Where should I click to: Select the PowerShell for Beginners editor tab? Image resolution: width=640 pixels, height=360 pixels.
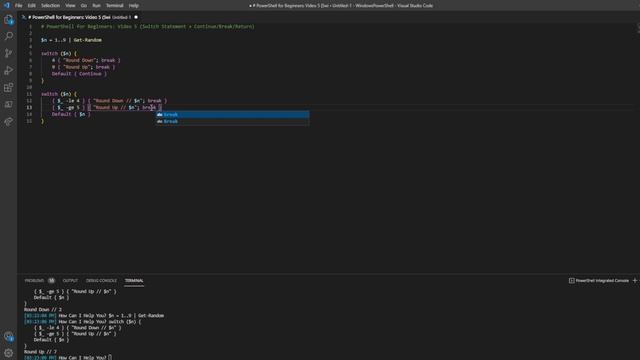80,17
